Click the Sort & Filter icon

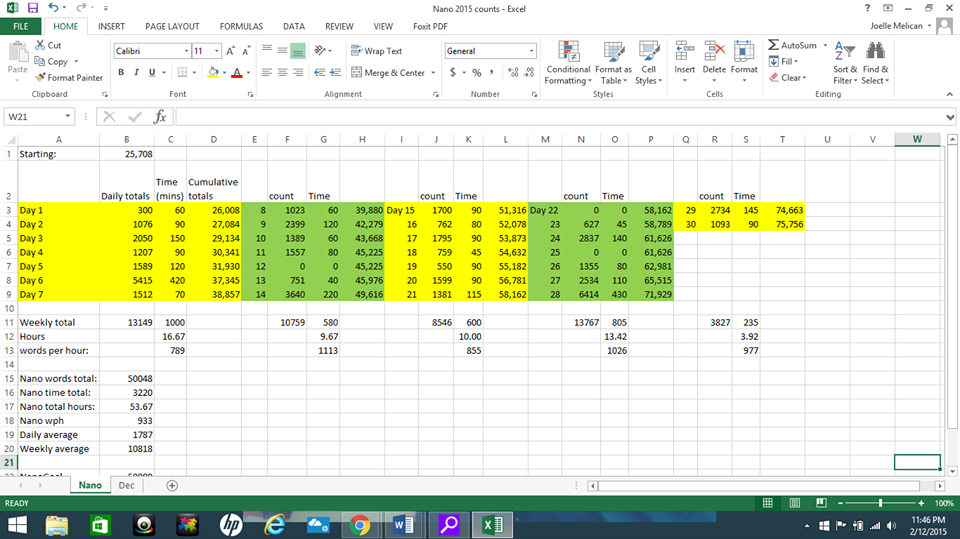click(844, 62)
